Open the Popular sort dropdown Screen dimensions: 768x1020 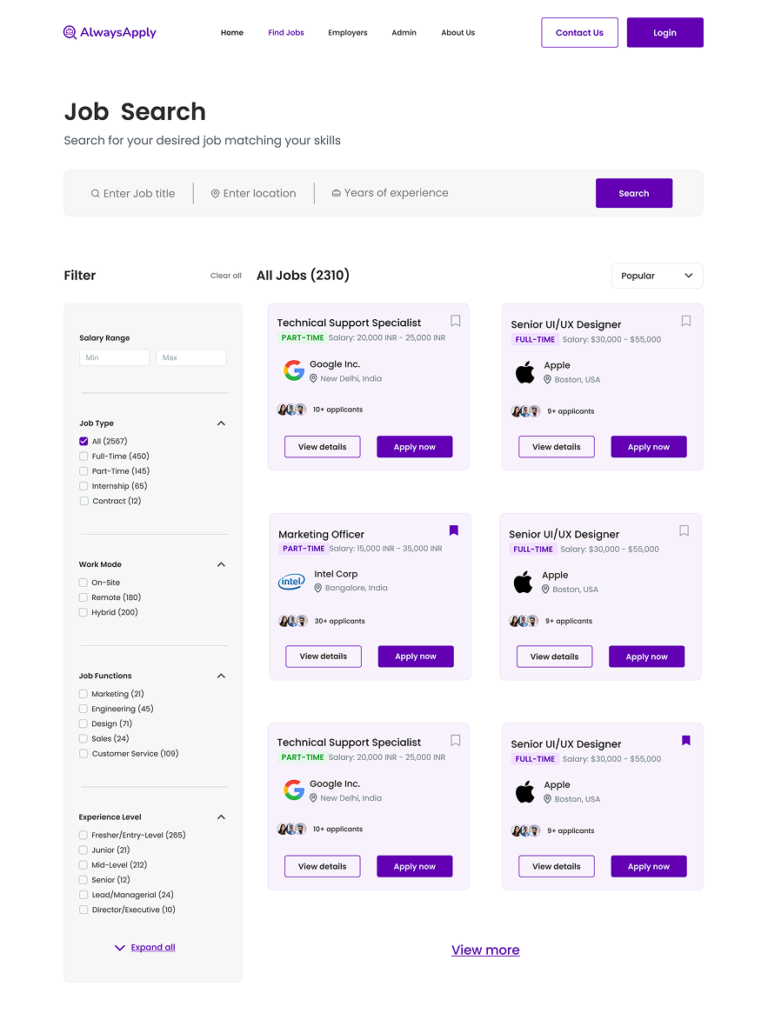[x=657, y=276]
